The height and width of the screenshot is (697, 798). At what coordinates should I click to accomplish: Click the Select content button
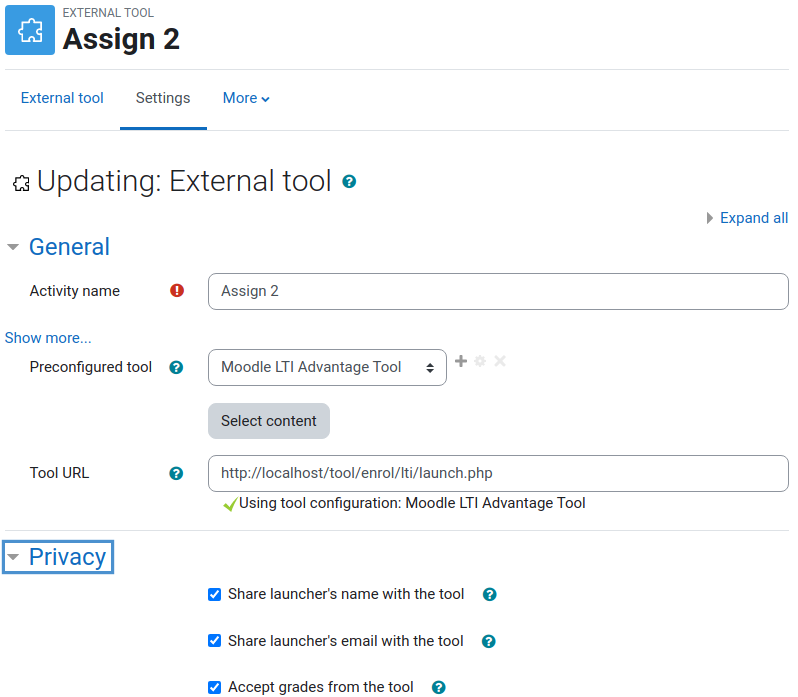pos(269,421)
